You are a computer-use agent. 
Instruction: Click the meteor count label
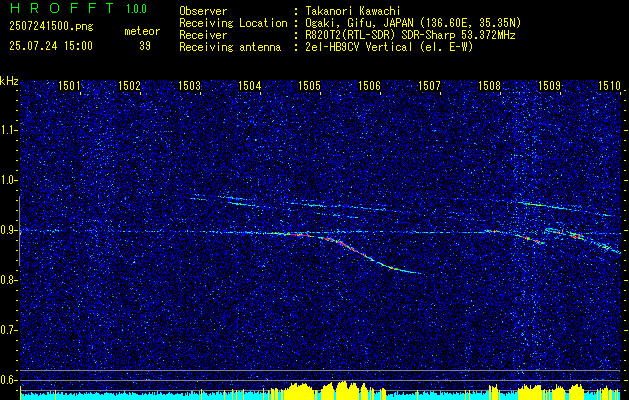tap(142, 31)
